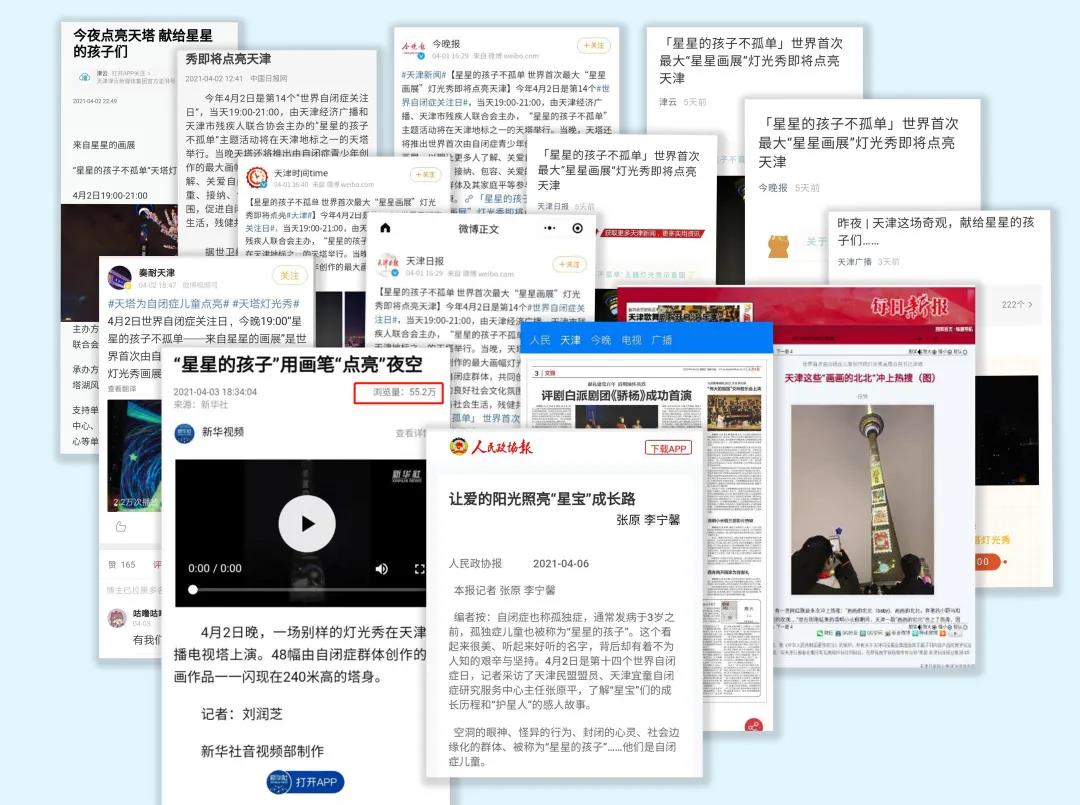1080x805 pixels.
Task: Click headline "星星的孩子"用画笔"点亮"夜空
Action: pyautogui.click(x=298, y=364)
